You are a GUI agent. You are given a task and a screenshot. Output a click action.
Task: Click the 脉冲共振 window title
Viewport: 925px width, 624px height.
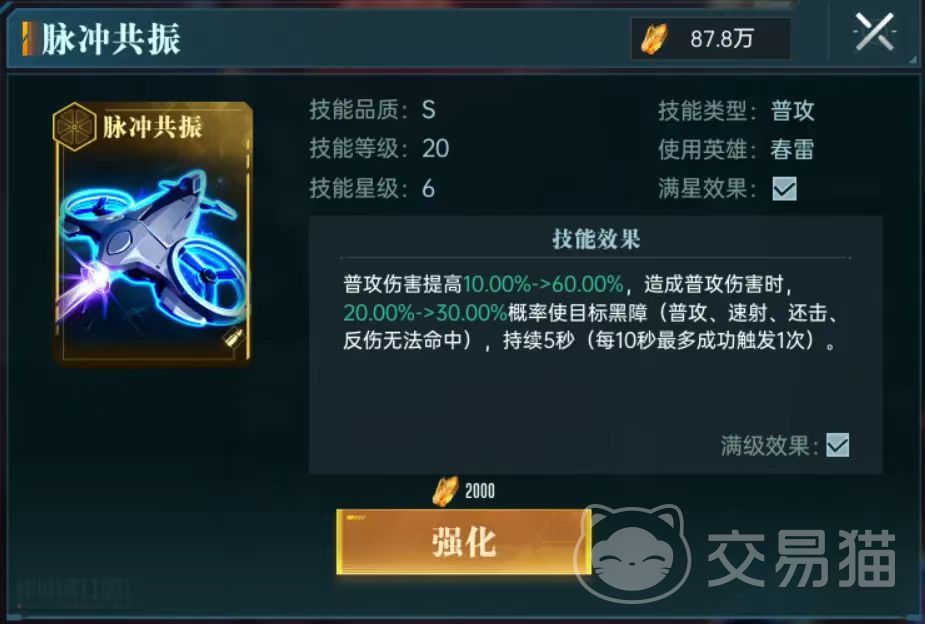point(111,39)
